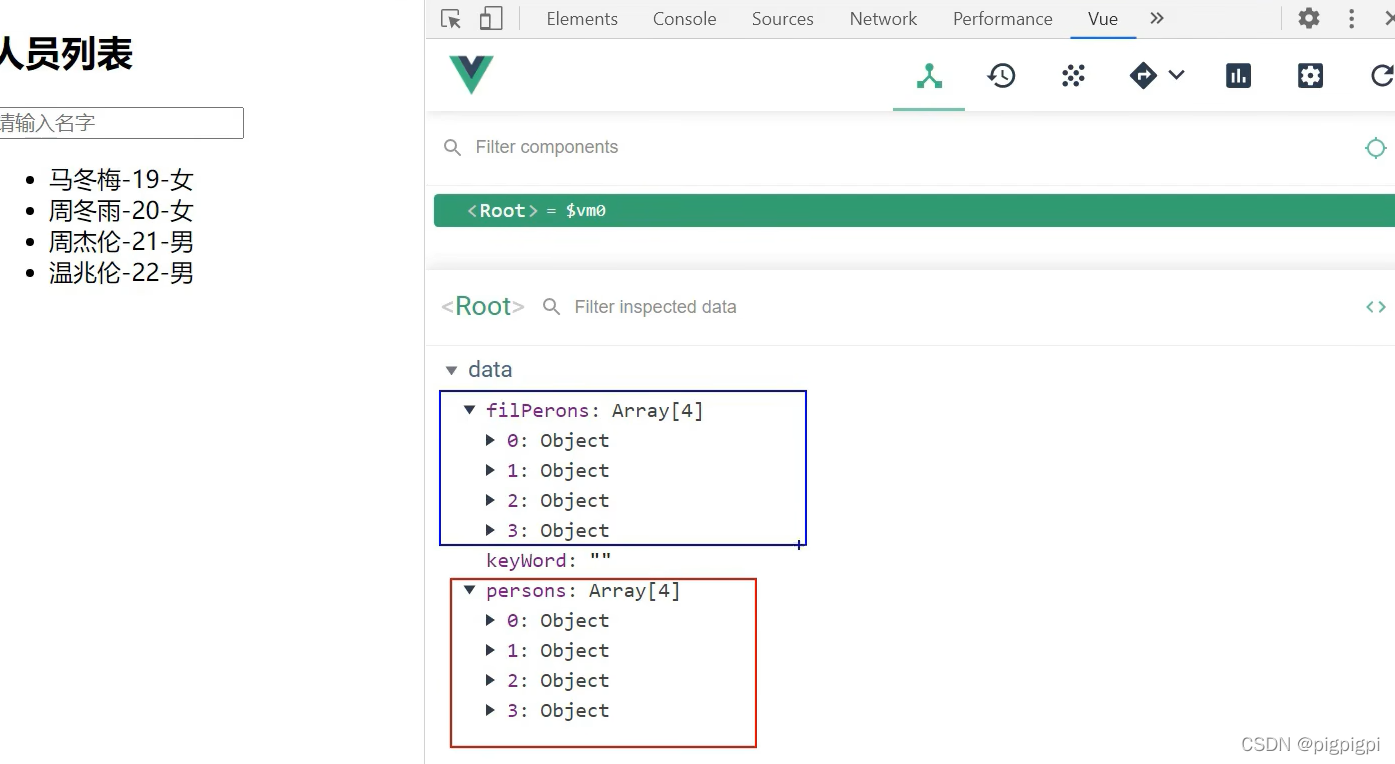Image resolution: width=1395 pixels, height=764 pixels.
Task: Collapse the filPerons array
Action: click(469, 410)
